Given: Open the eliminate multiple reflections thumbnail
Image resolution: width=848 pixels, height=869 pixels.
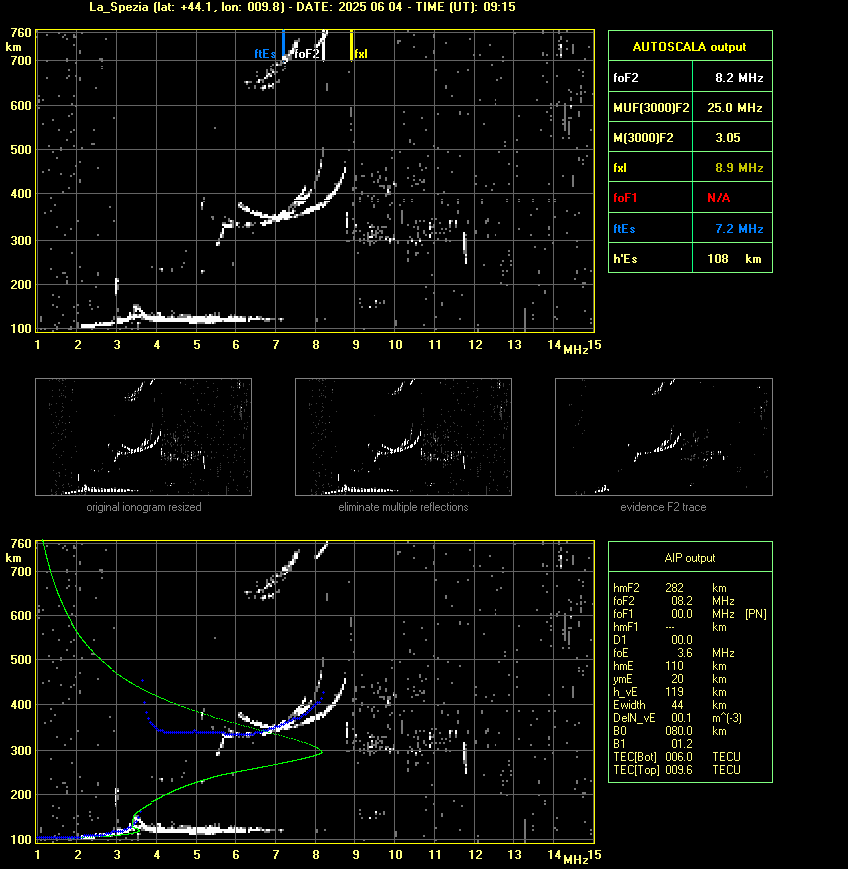Looking at the screenshot, I should 403,437.
